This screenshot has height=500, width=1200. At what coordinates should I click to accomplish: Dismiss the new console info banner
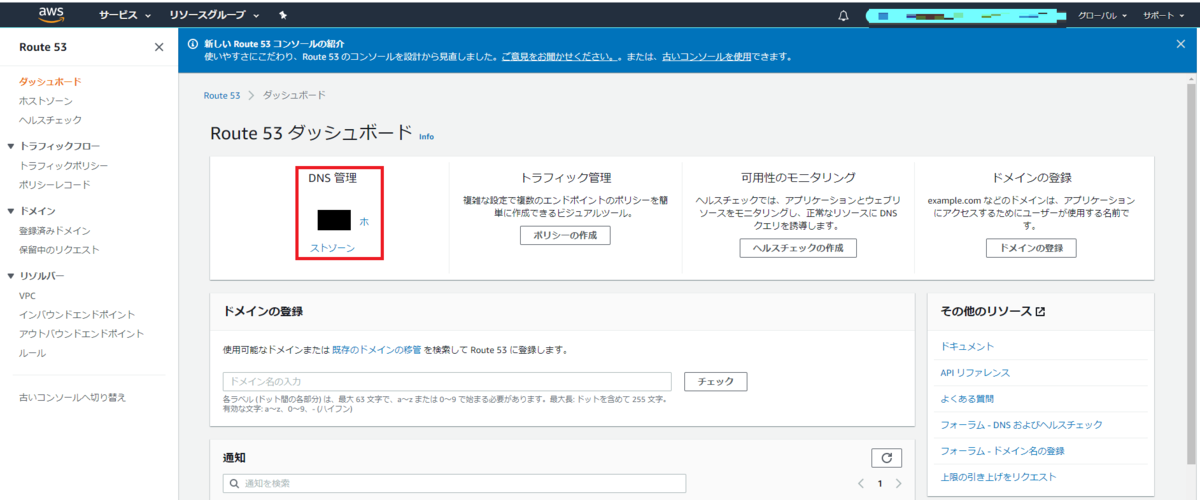click(x=1181, y=44)
